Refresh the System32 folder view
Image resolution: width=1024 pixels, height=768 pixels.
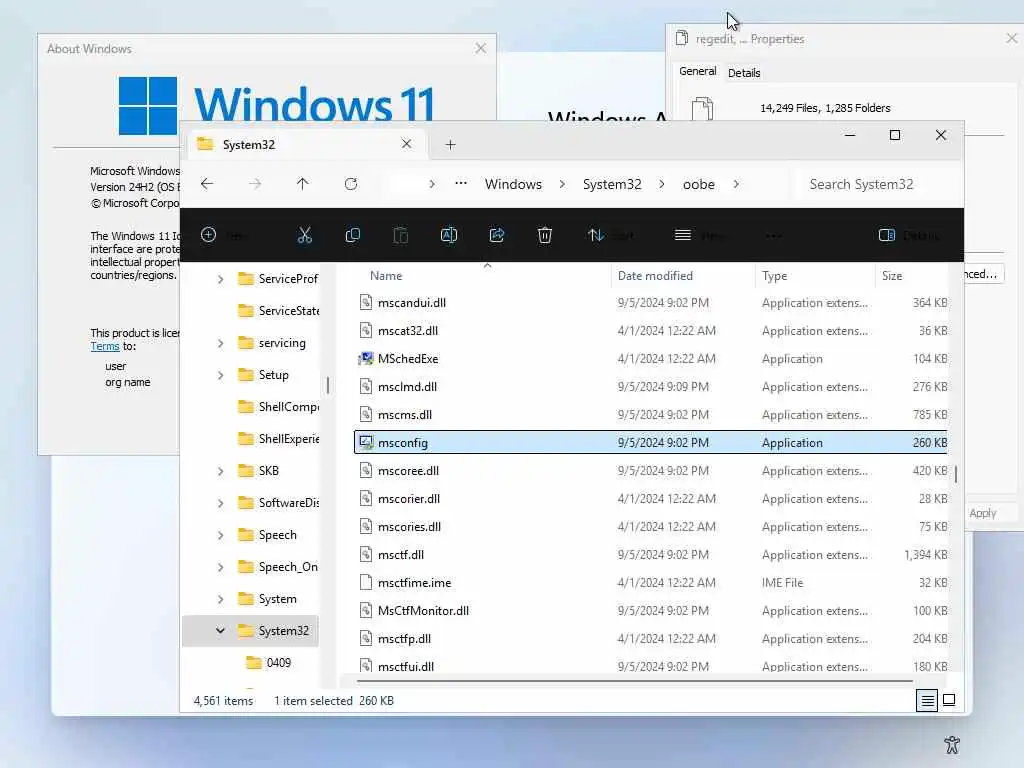pos(351,184)
